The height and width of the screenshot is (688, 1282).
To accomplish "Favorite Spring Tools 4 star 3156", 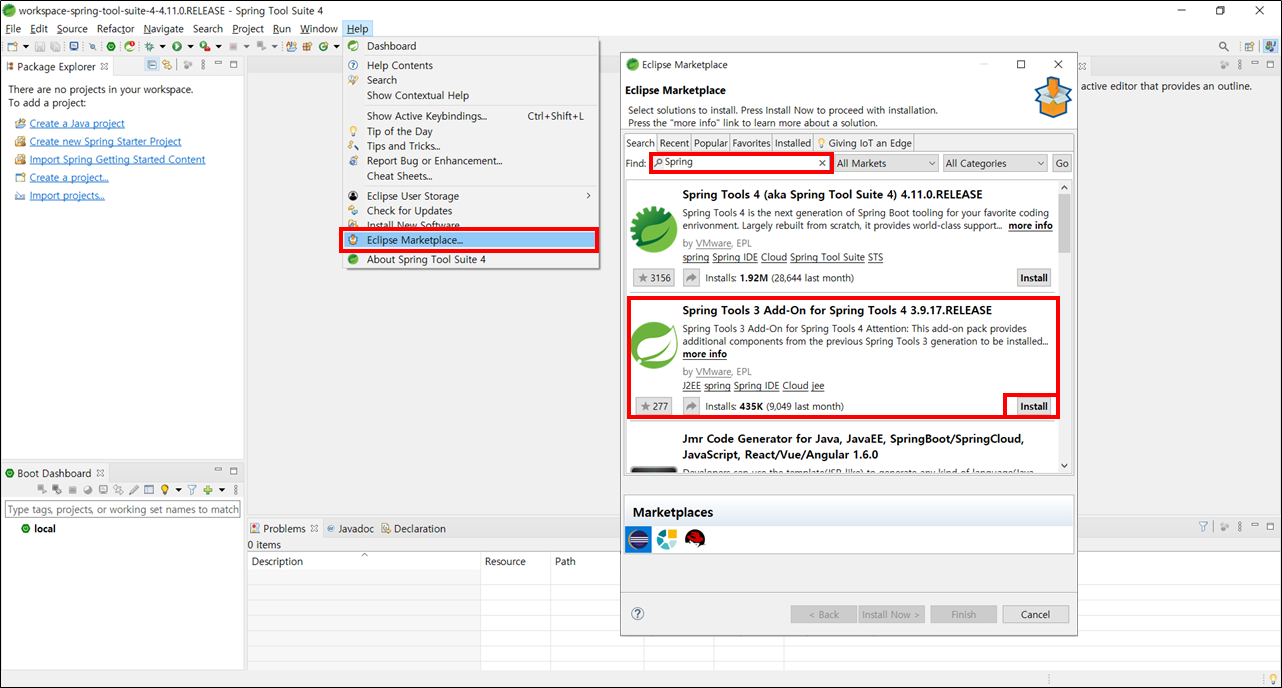I will 654,278.
